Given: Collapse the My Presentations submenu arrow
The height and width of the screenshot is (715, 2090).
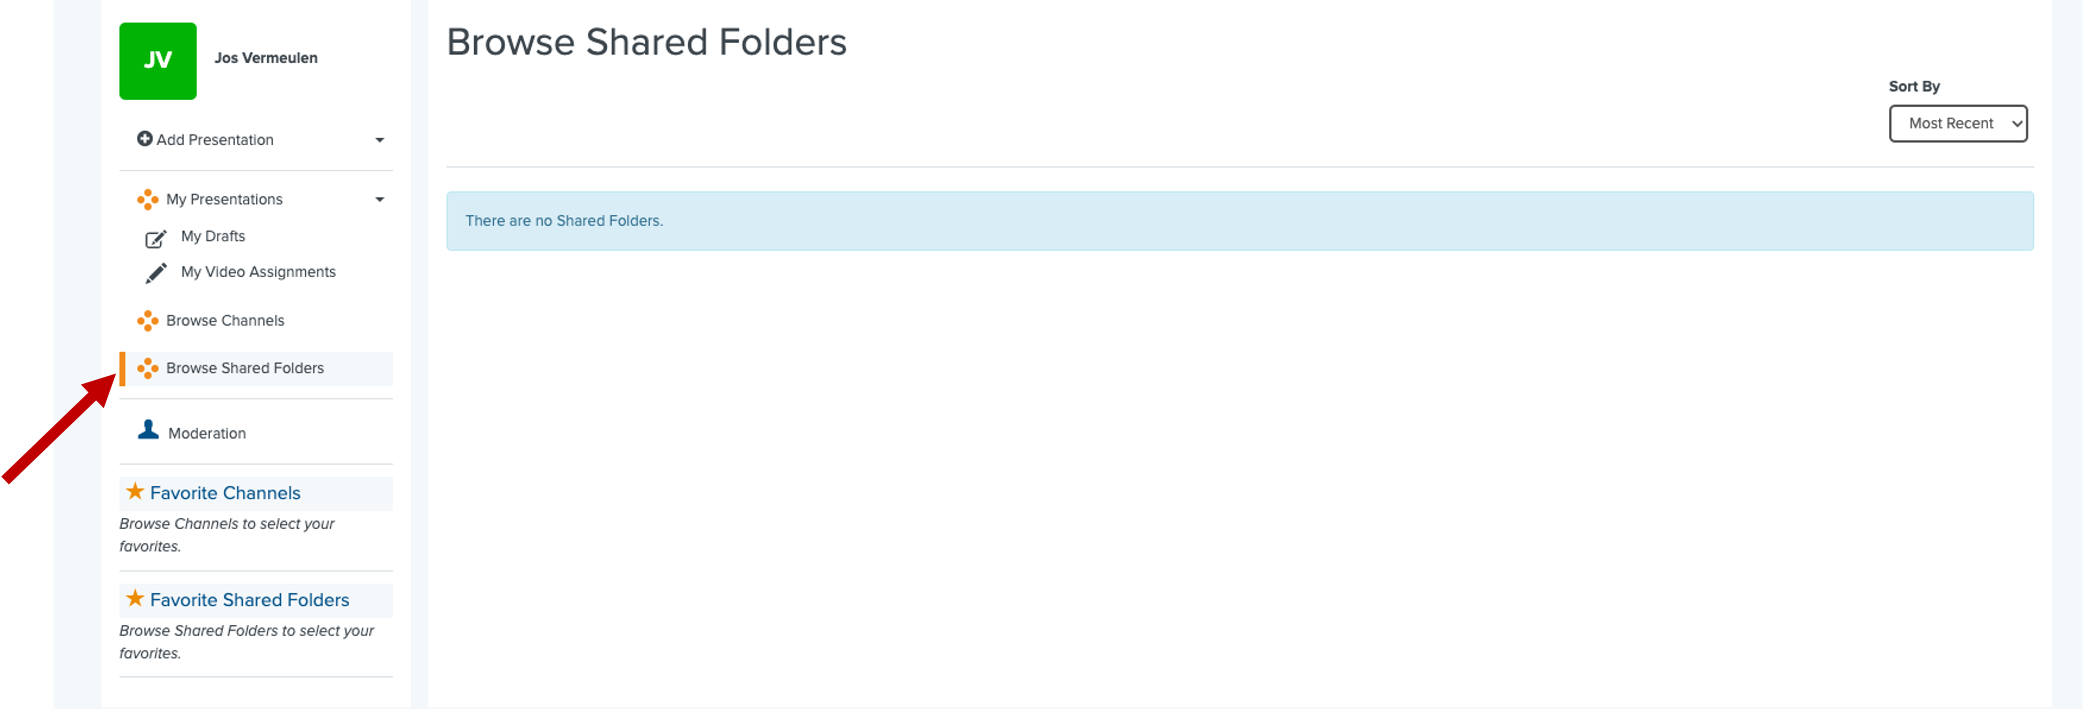Looking at the screenshot, I should pos(380,200).
